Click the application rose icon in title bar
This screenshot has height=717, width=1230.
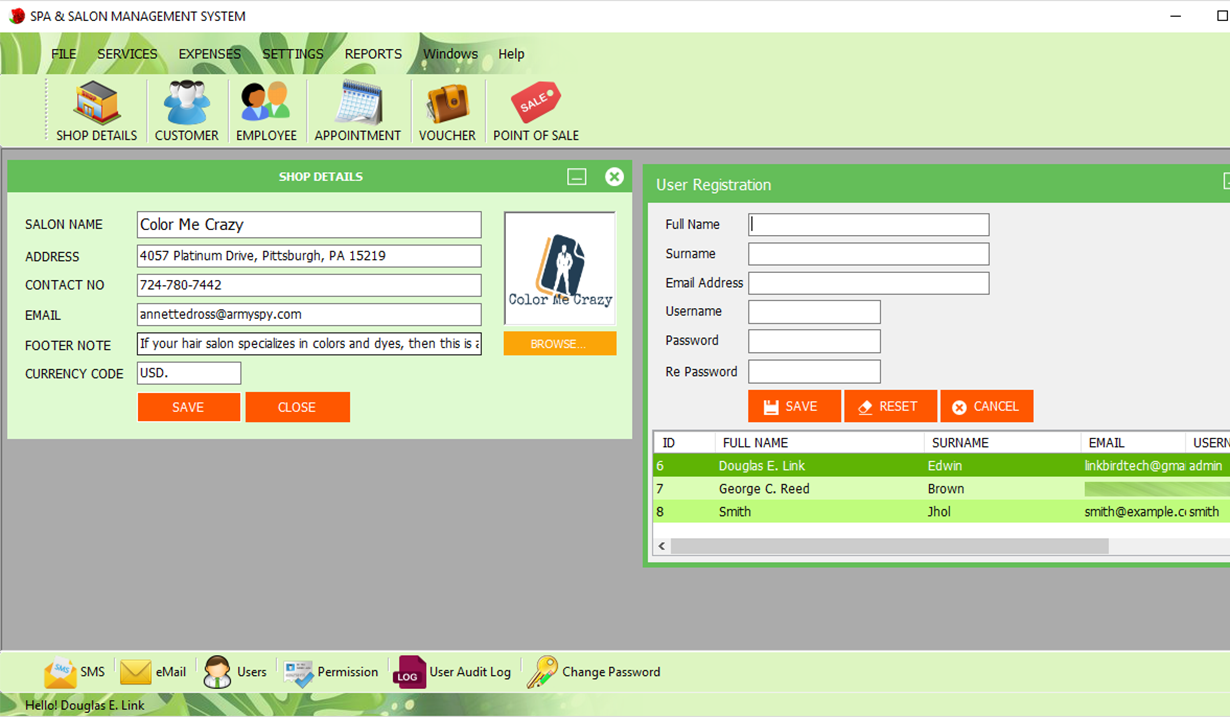click(17, 16)
